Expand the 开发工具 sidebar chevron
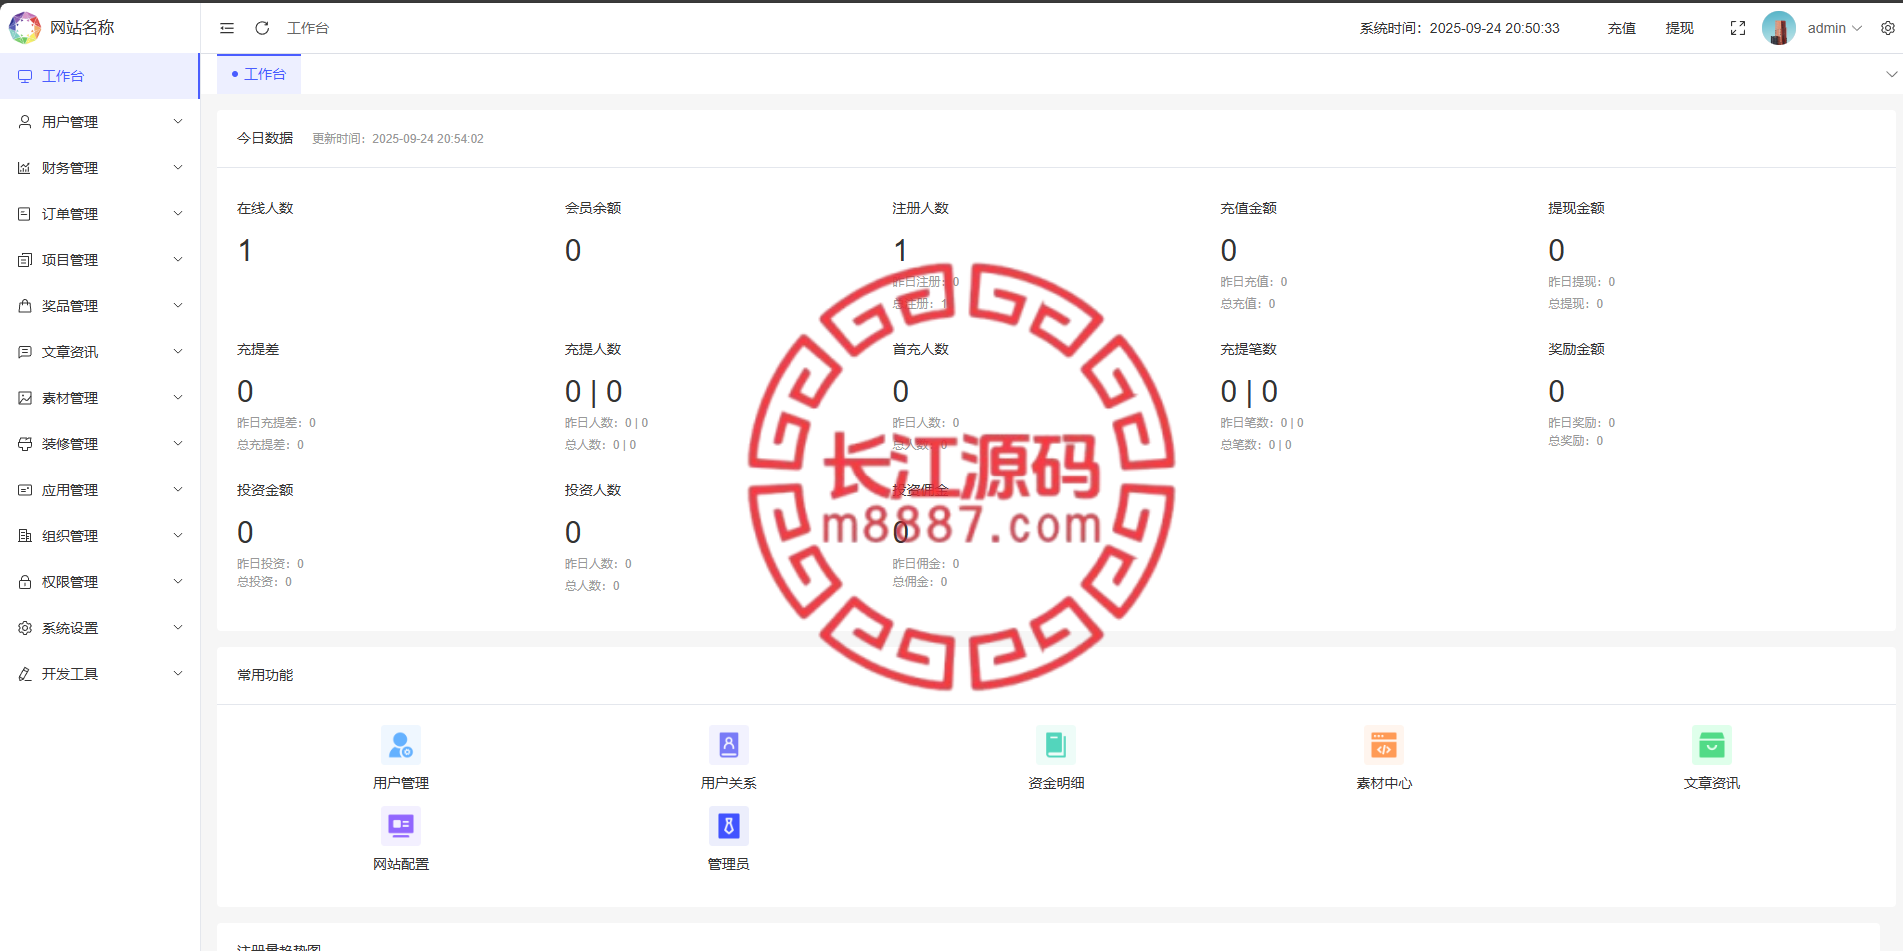The height and width of the screenshot is (951, 1903). pos(178,674)
